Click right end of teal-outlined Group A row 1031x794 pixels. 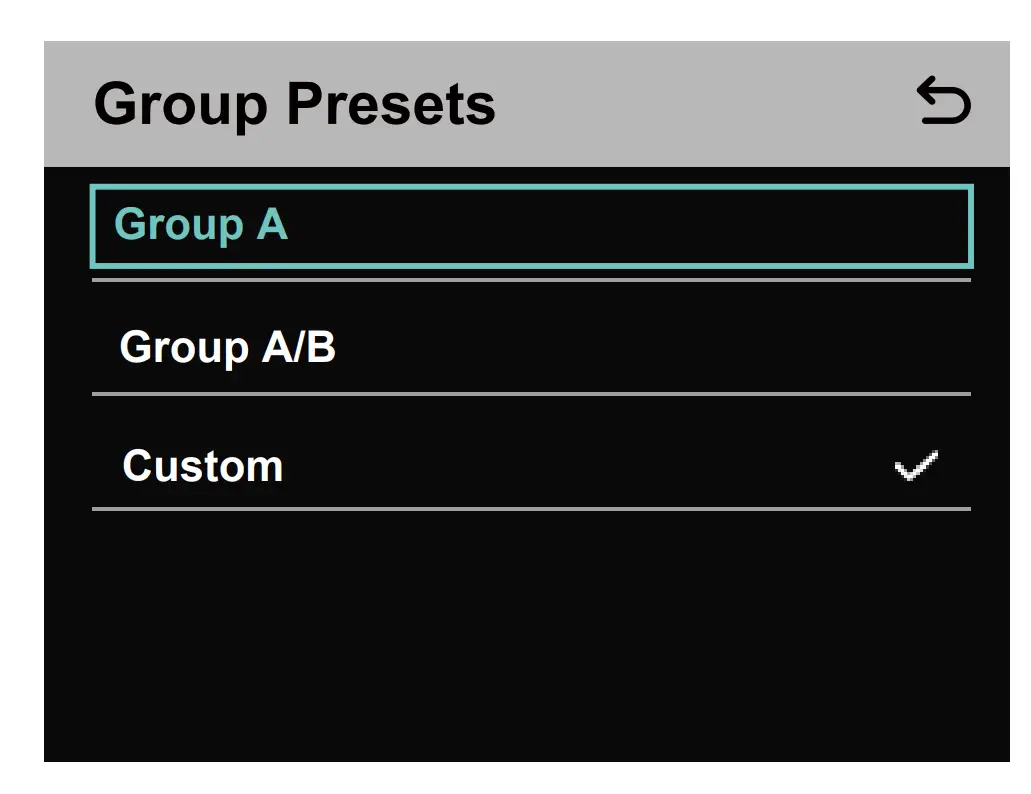[900, 226]
